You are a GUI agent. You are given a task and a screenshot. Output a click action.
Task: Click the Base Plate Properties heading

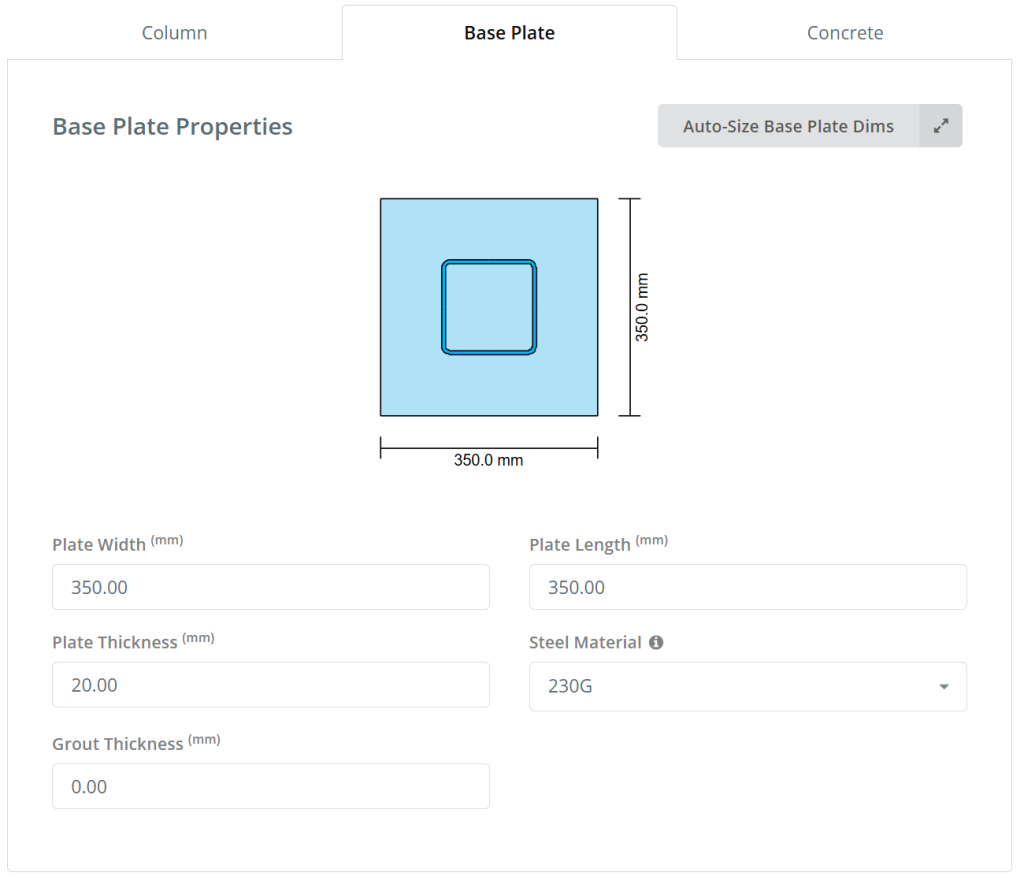click(x=172, y=127)
